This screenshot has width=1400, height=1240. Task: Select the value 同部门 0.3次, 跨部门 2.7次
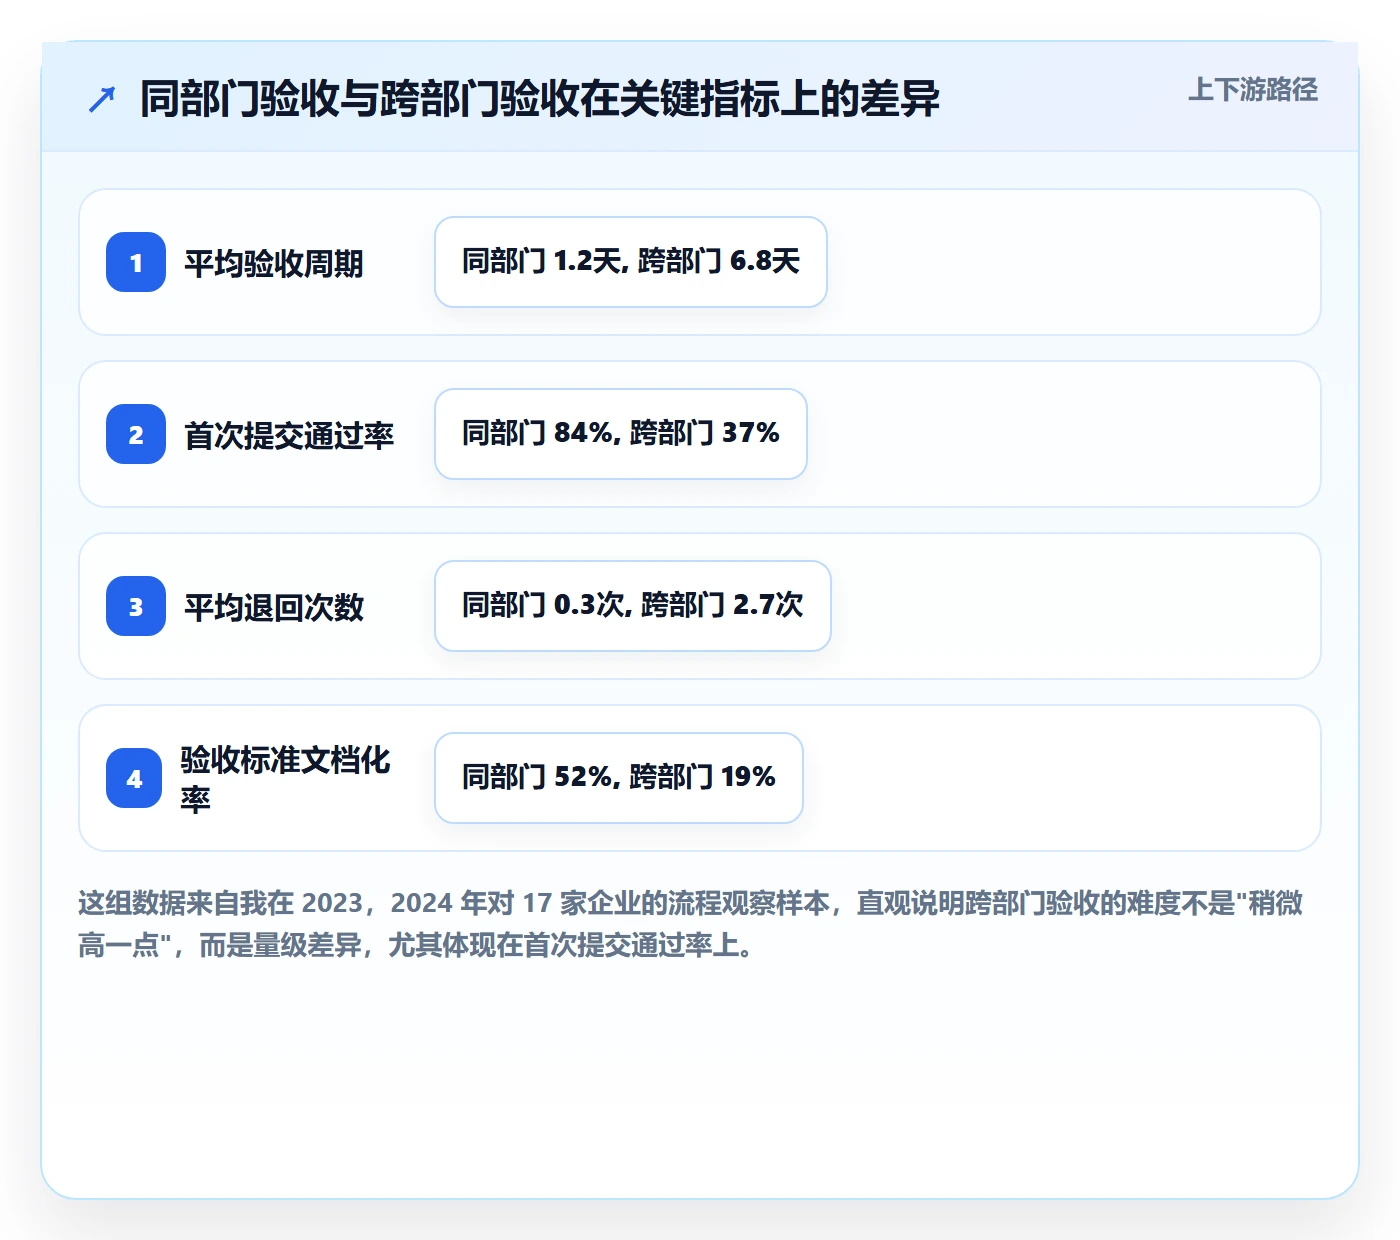click(633, 606)
